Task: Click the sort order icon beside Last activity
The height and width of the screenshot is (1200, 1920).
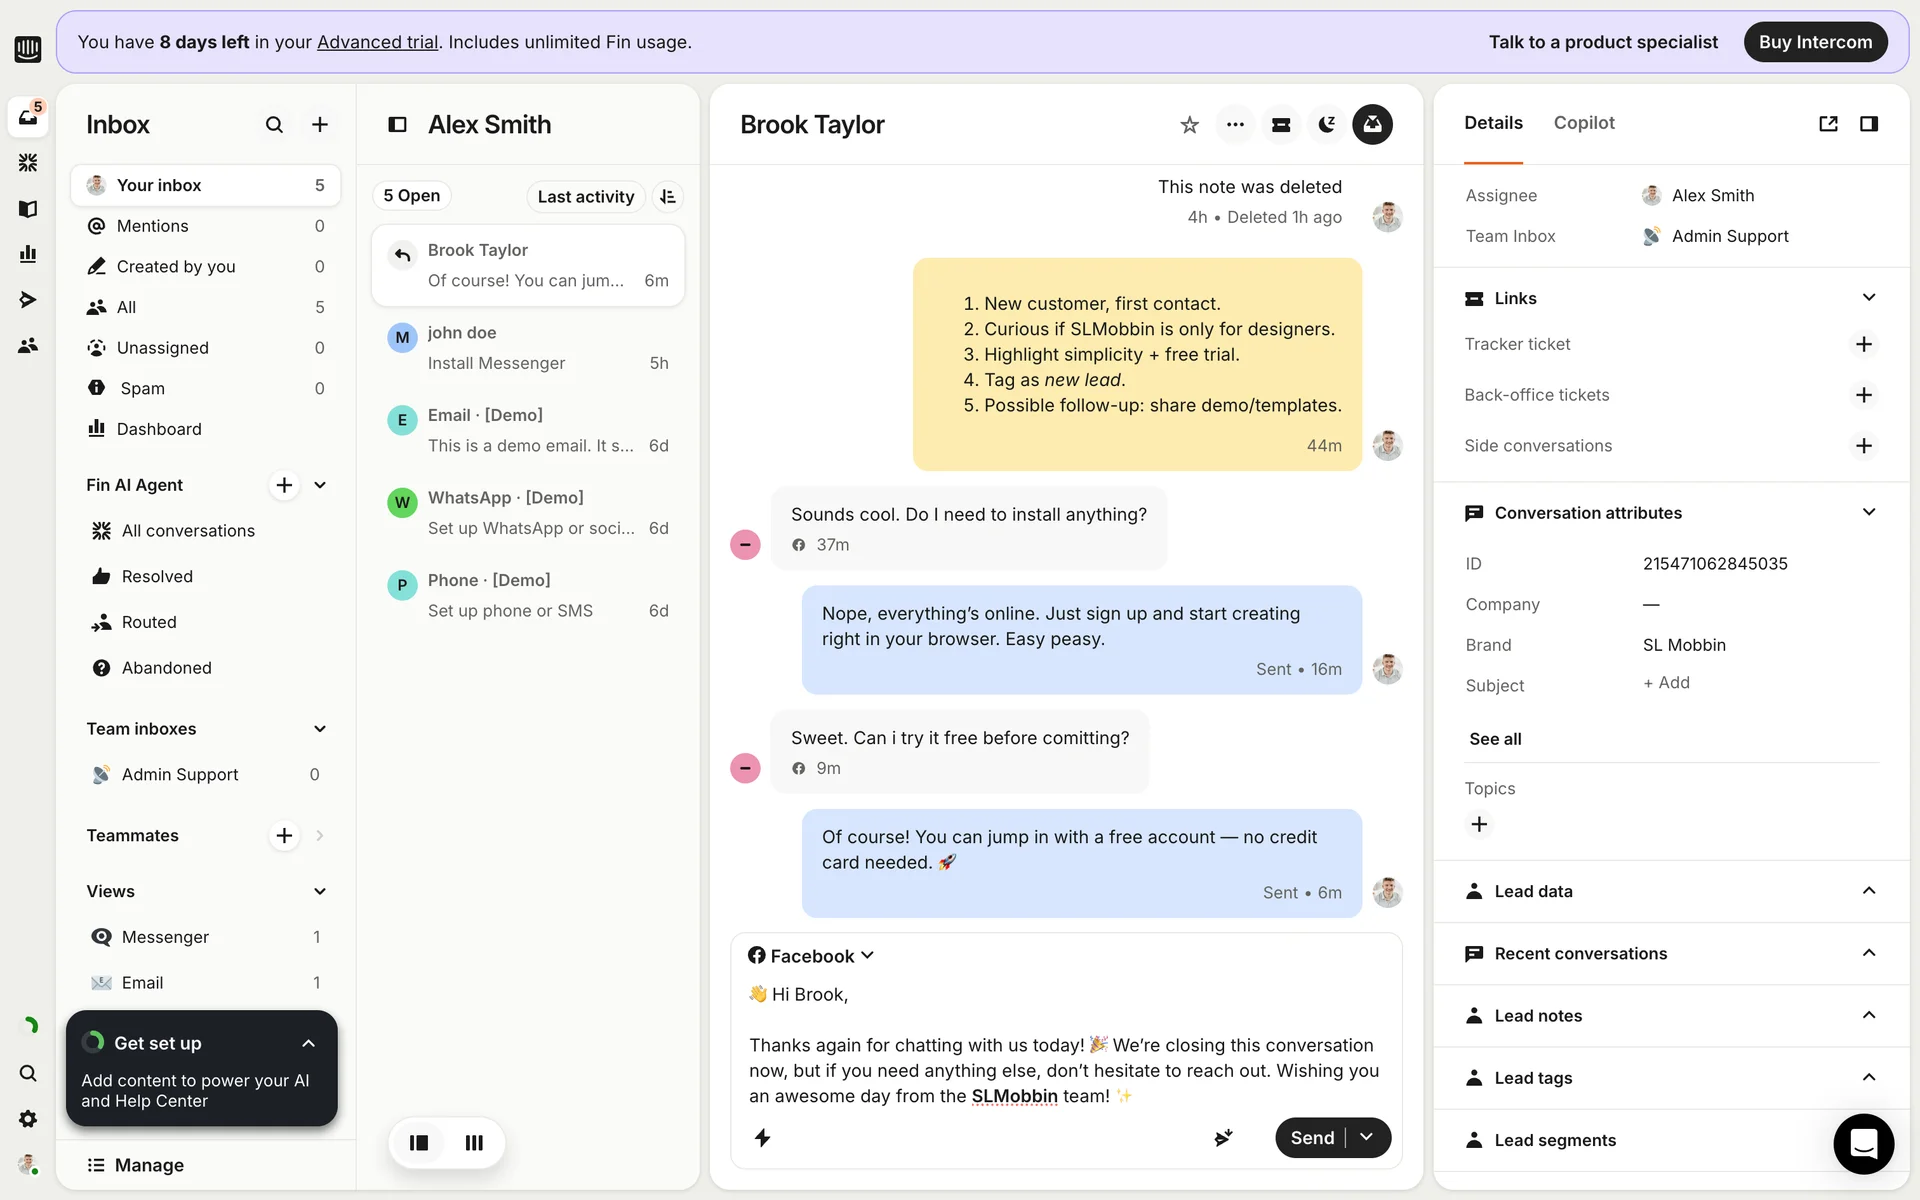Action: click(668, 197)
